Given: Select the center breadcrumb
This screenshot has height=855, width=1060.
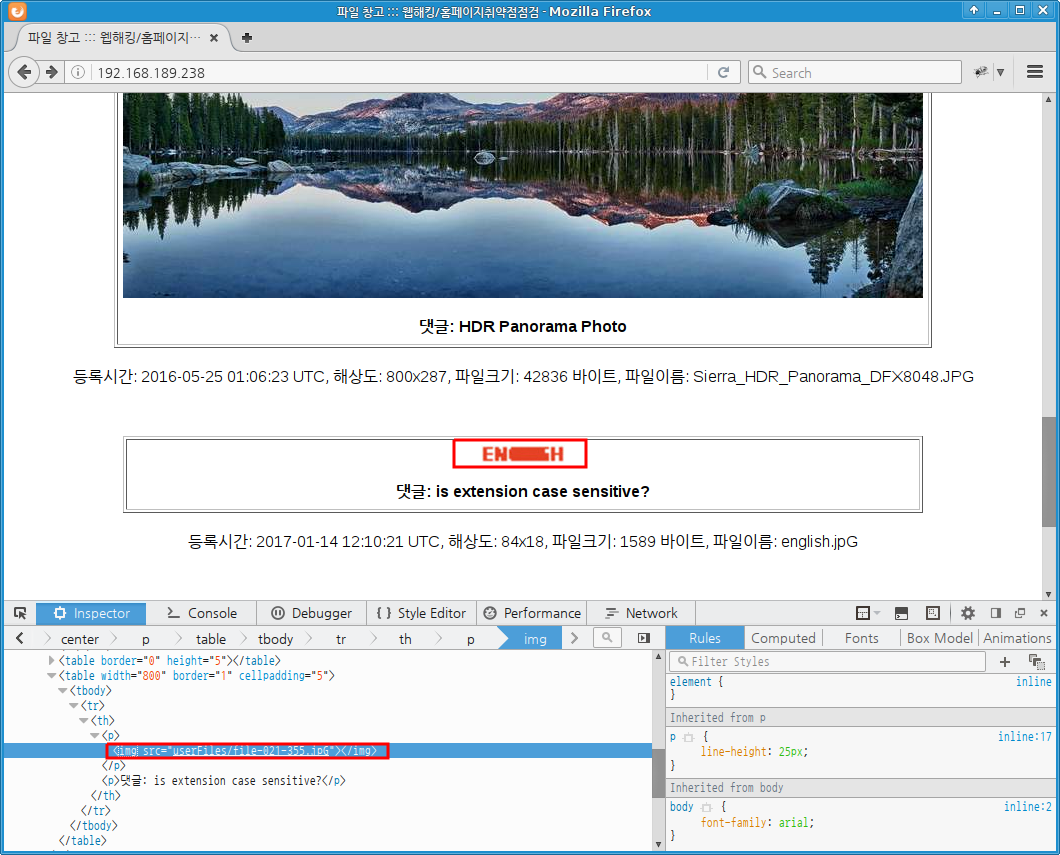Looking at the screenshot, I should (x=80, y=639).
